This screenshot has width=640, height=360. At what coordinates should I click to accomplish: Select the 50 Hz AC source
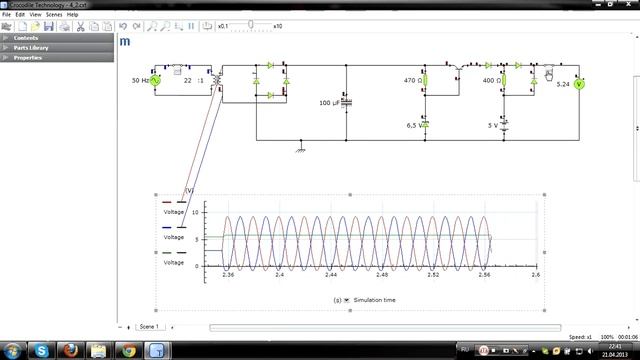155,81
